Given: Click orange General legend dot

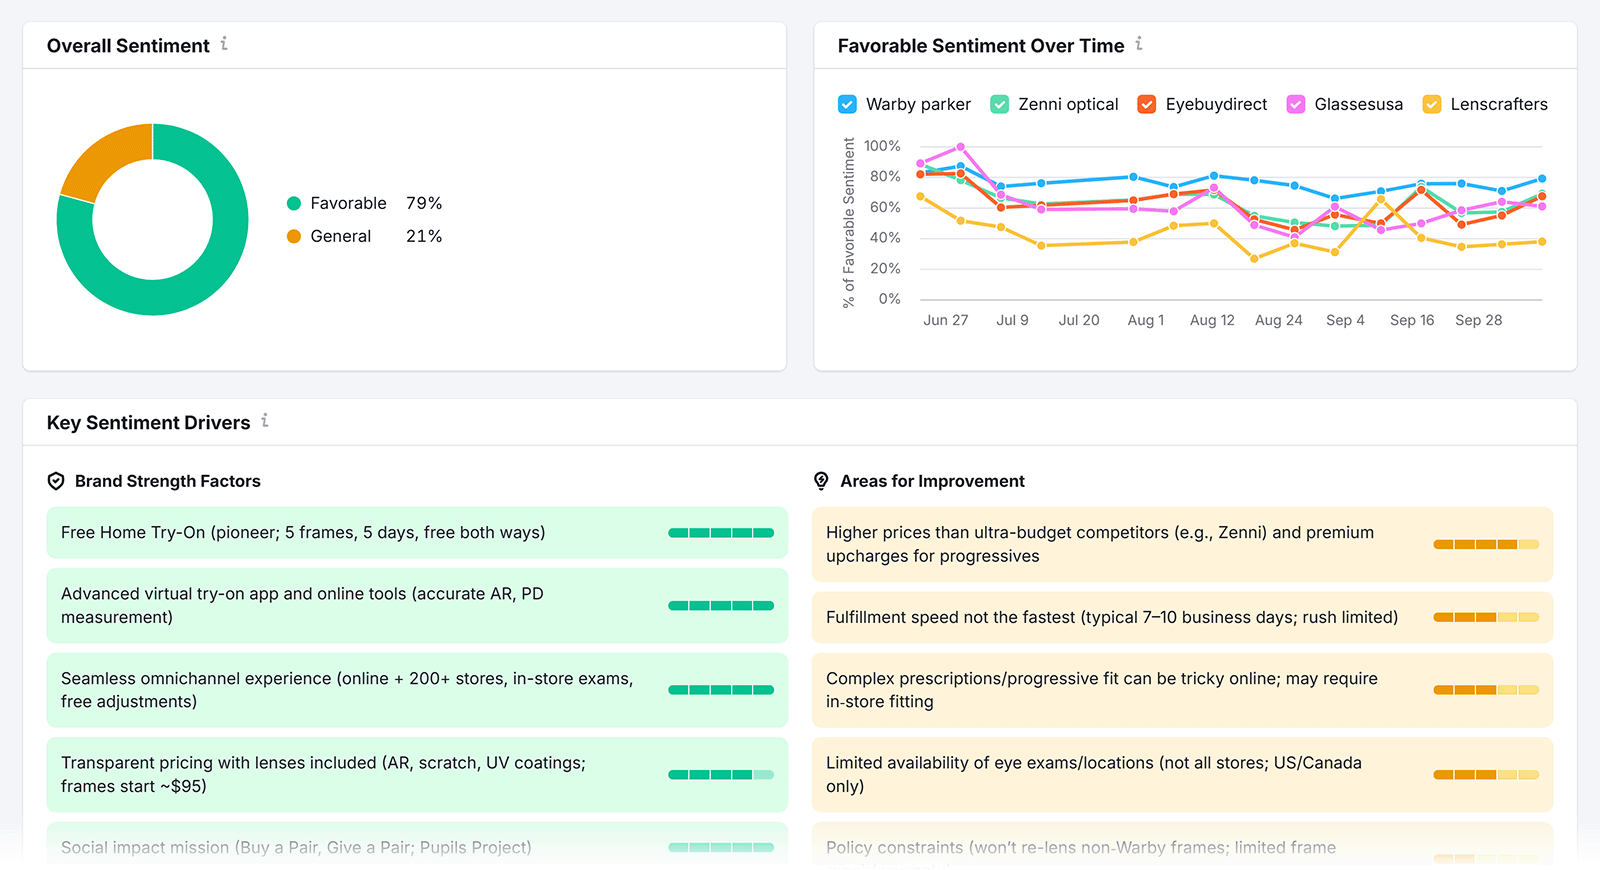Looking at the screenshot, I should click(x=294, y=237).
